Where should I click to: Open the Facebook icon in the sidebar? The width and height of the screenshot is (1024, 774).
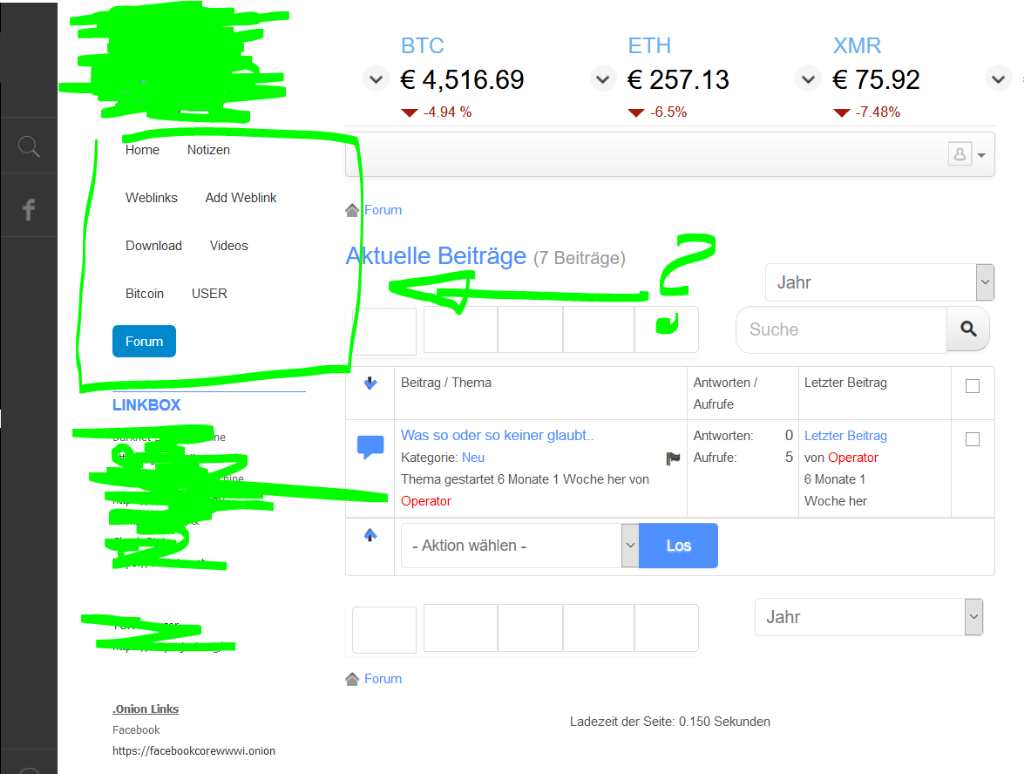tap(29, 209)
